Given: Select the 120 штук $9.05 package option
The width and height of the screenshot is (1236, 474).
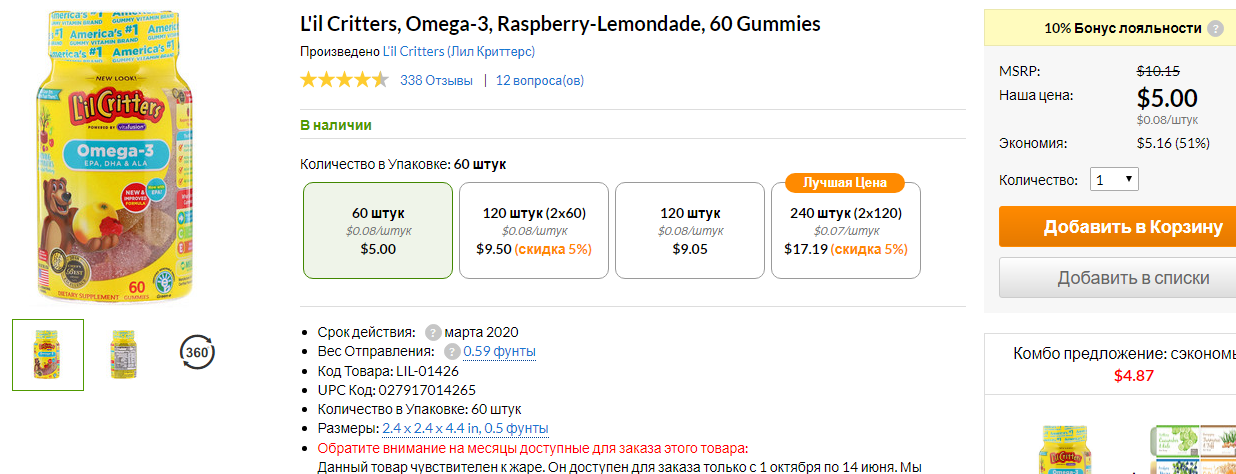Looking at the screenshot, I should point(690,230).
